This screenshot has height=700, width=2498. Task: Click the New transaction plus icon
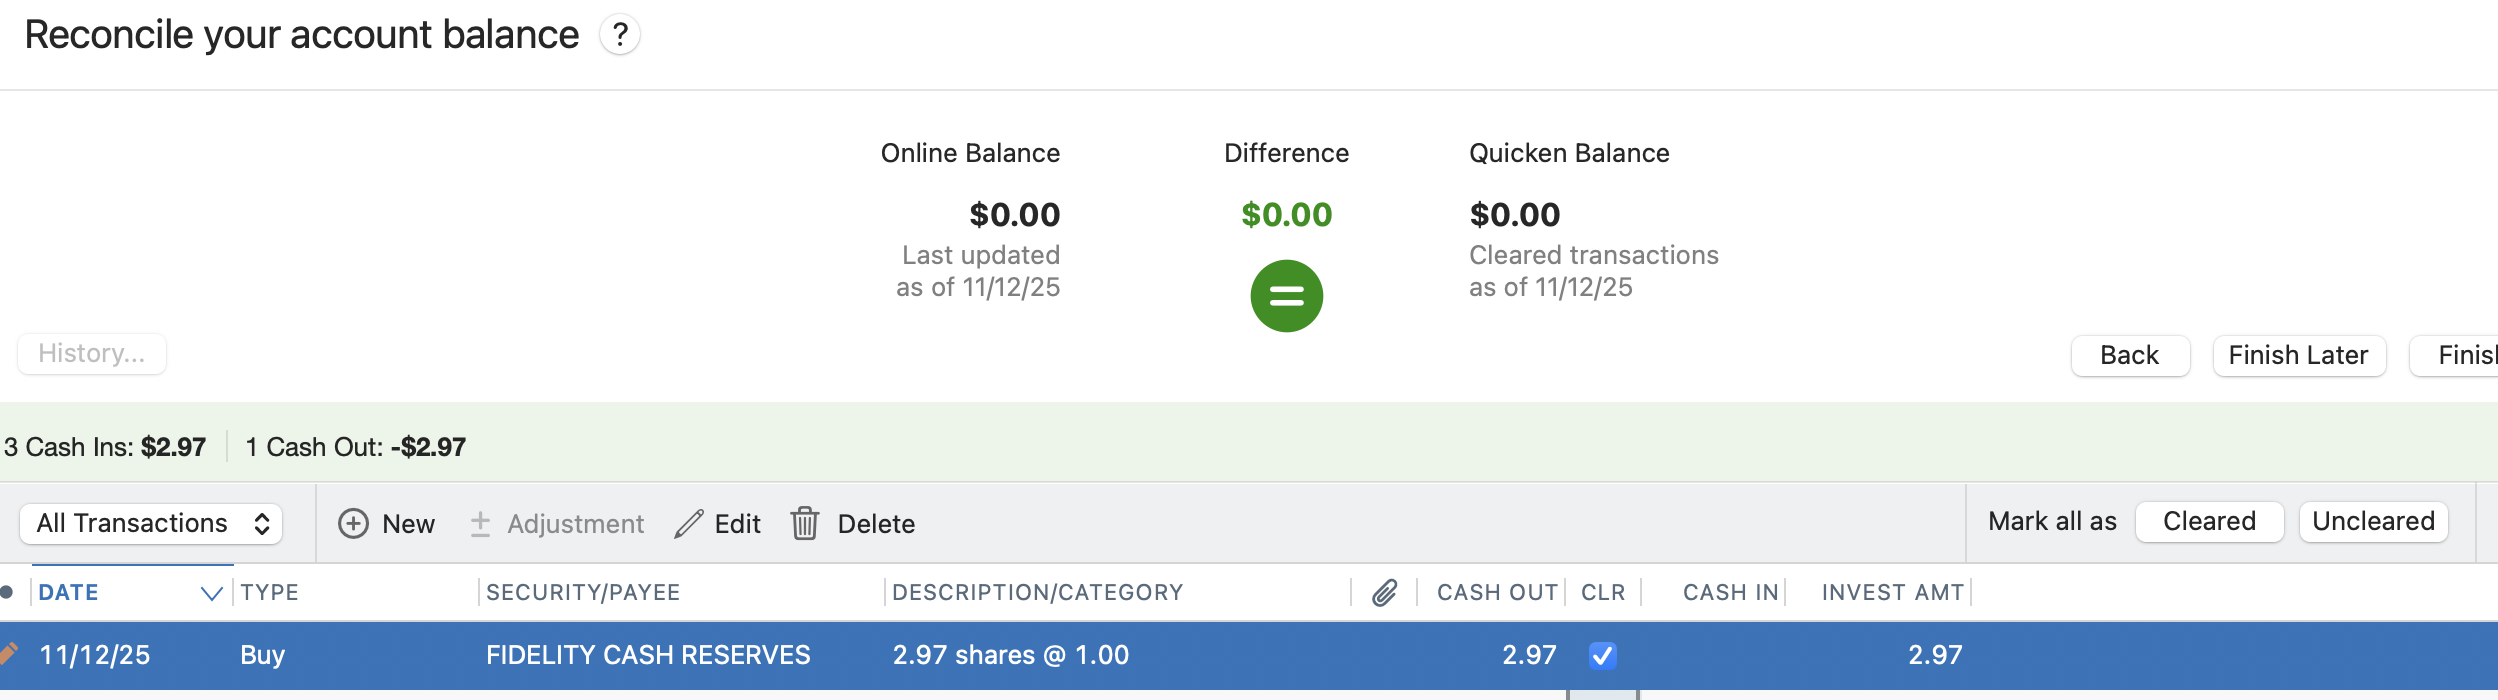click(x=353, y=524)
